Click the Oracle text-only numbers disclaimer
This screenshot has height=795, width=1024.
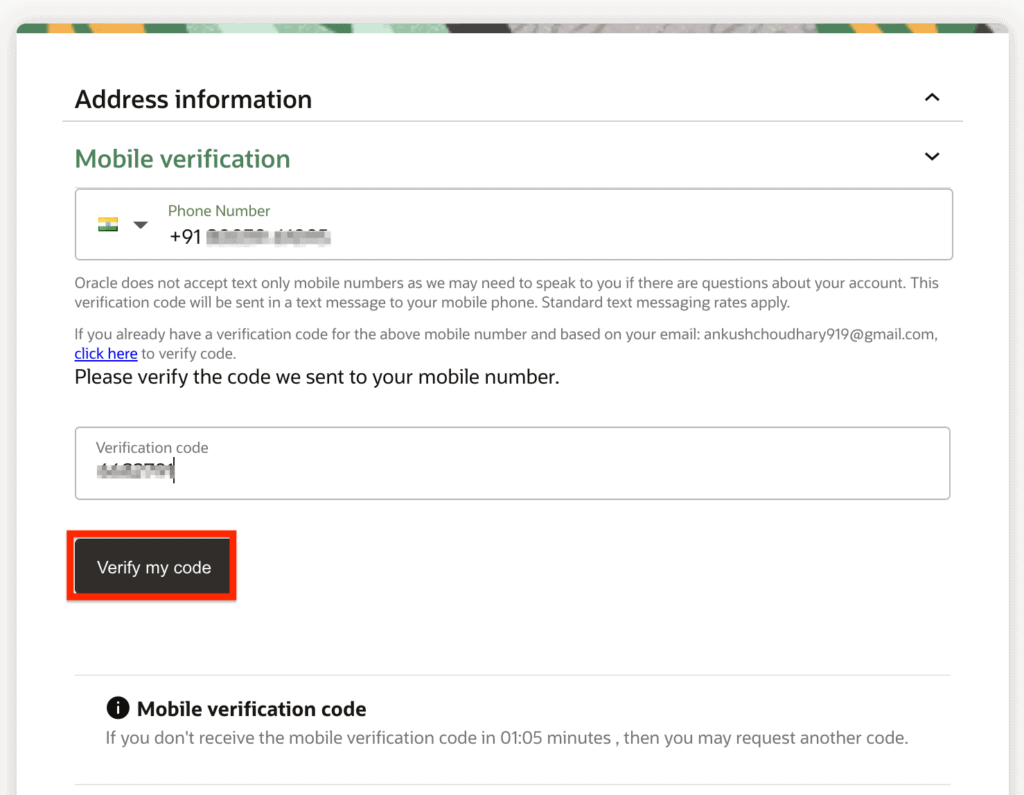[506, 292]
